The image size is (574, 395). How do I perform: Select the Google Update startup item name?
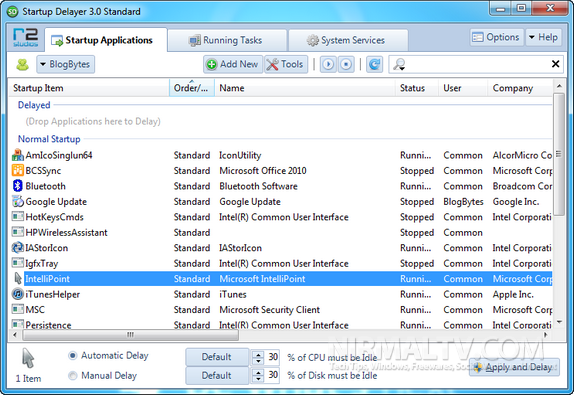coord(56,202)
